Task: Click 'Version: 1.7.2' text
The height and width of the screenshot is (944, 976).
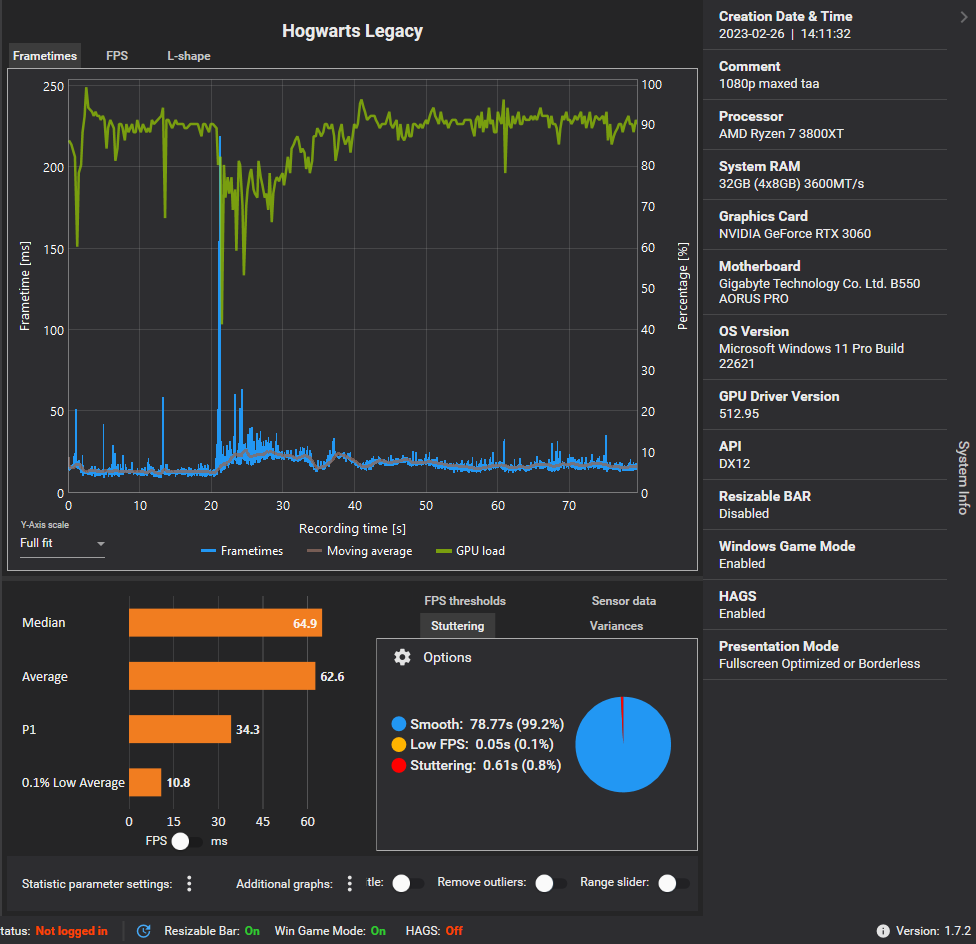Action: click(933, 931)
